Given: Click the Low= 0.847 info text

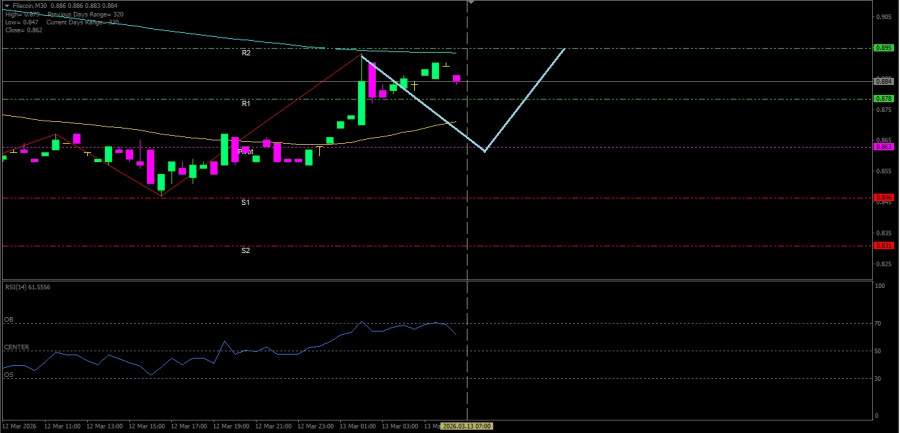Looking at the screenshot, I should pos(22,22).
